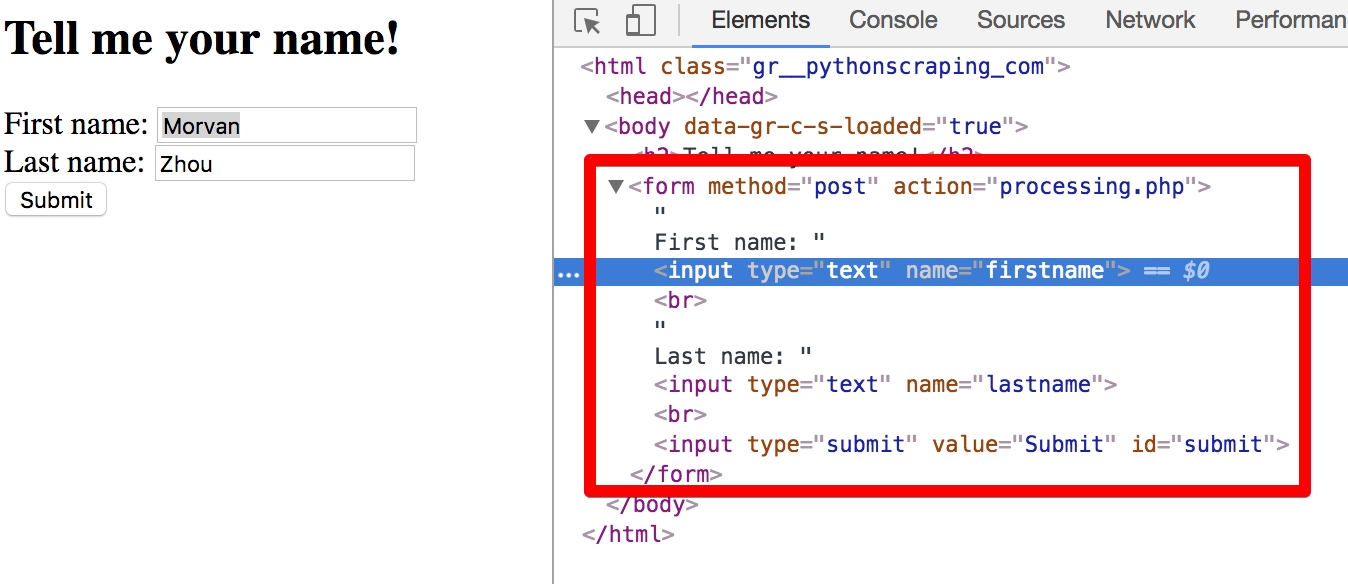Click the closing form tag line
Image resolution: width=1348 pixels, height=584 pixels.
click(676, 474)
